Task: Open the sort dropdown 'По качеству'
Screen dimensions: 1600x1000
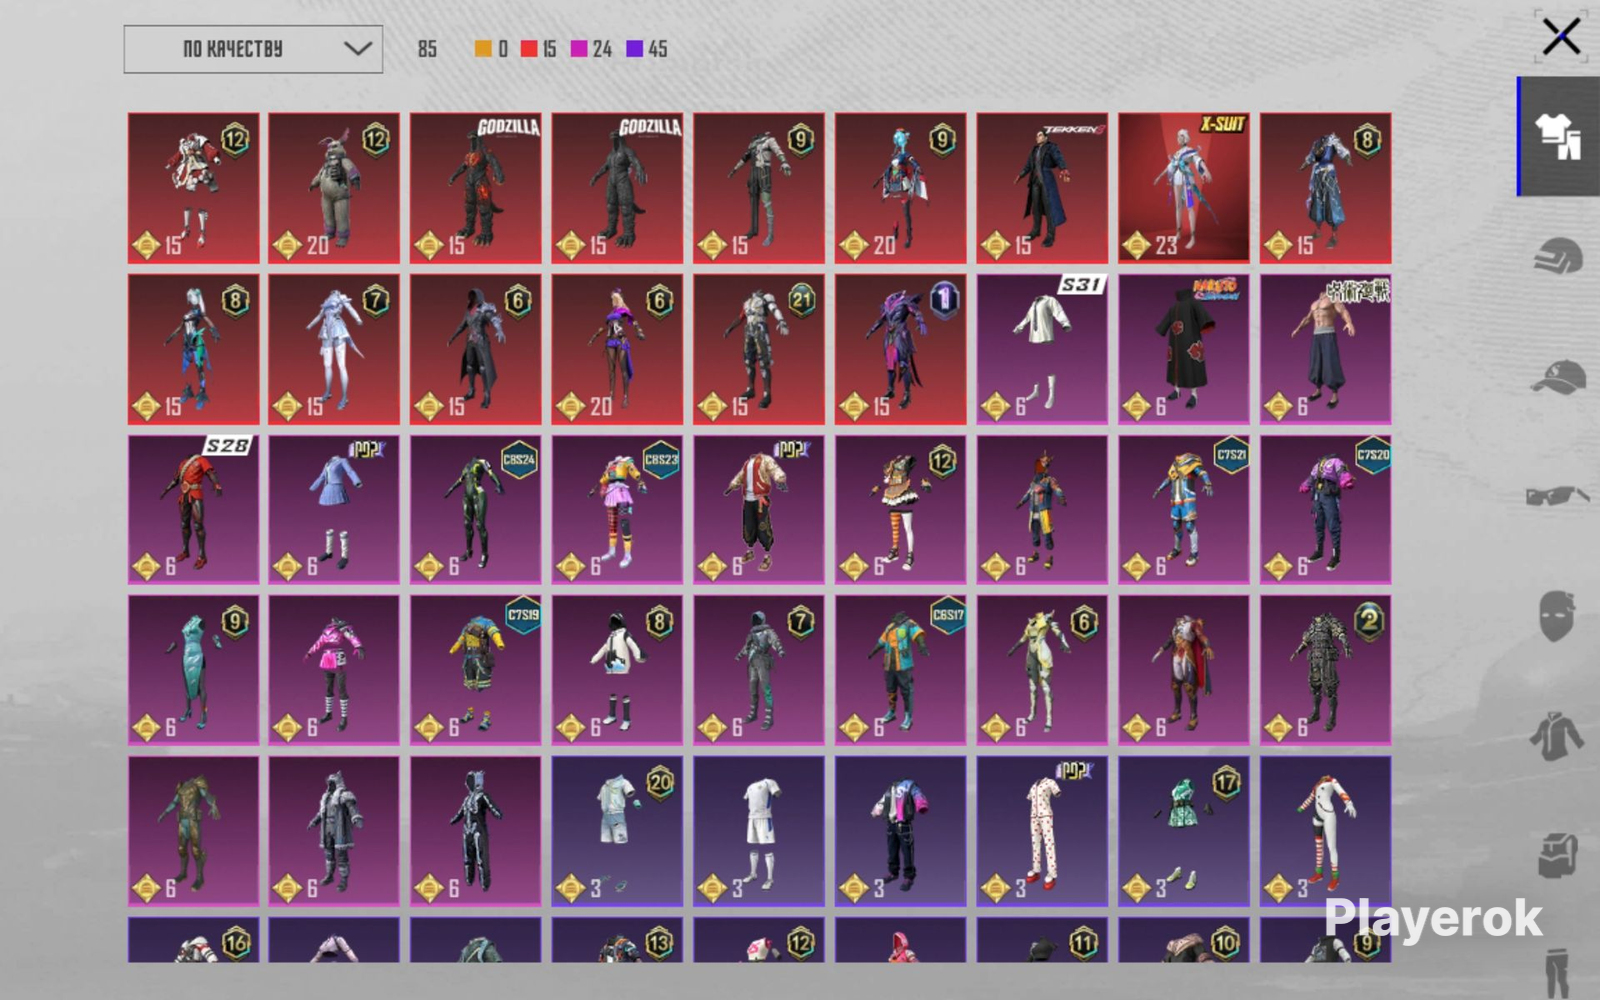Action: pos(253,49)
